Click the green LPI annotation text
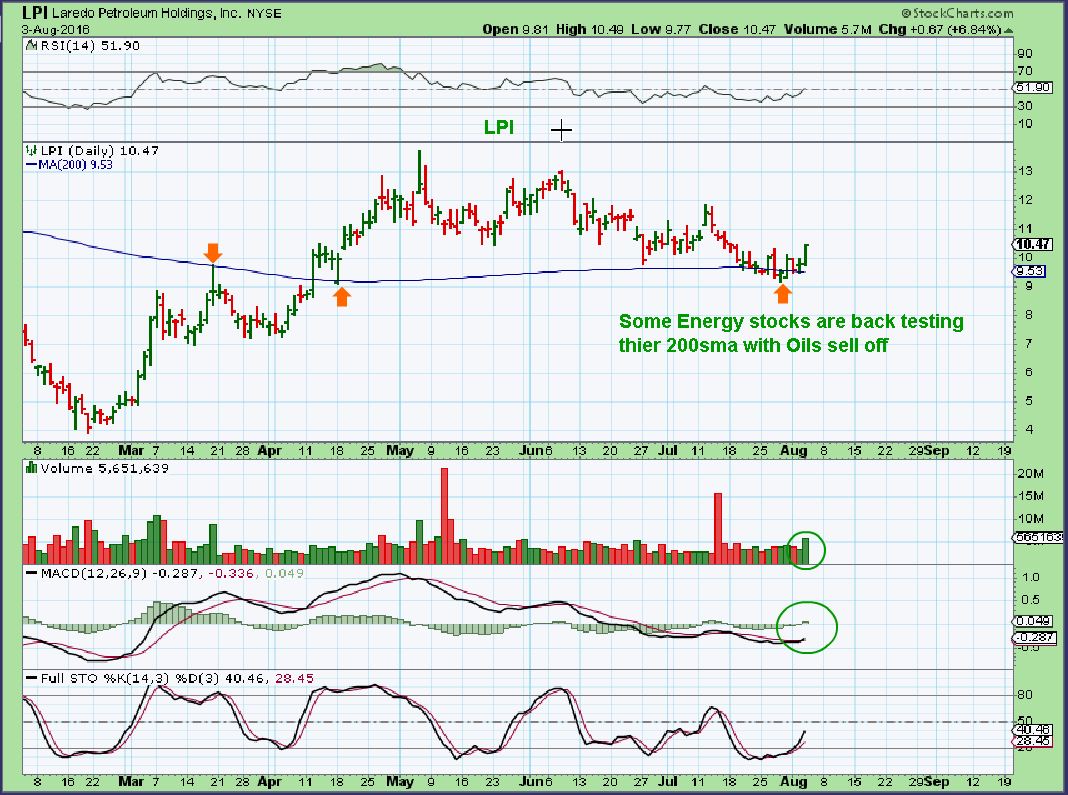The height and width of the screenshot is (795, 1068). coord(499,127)
